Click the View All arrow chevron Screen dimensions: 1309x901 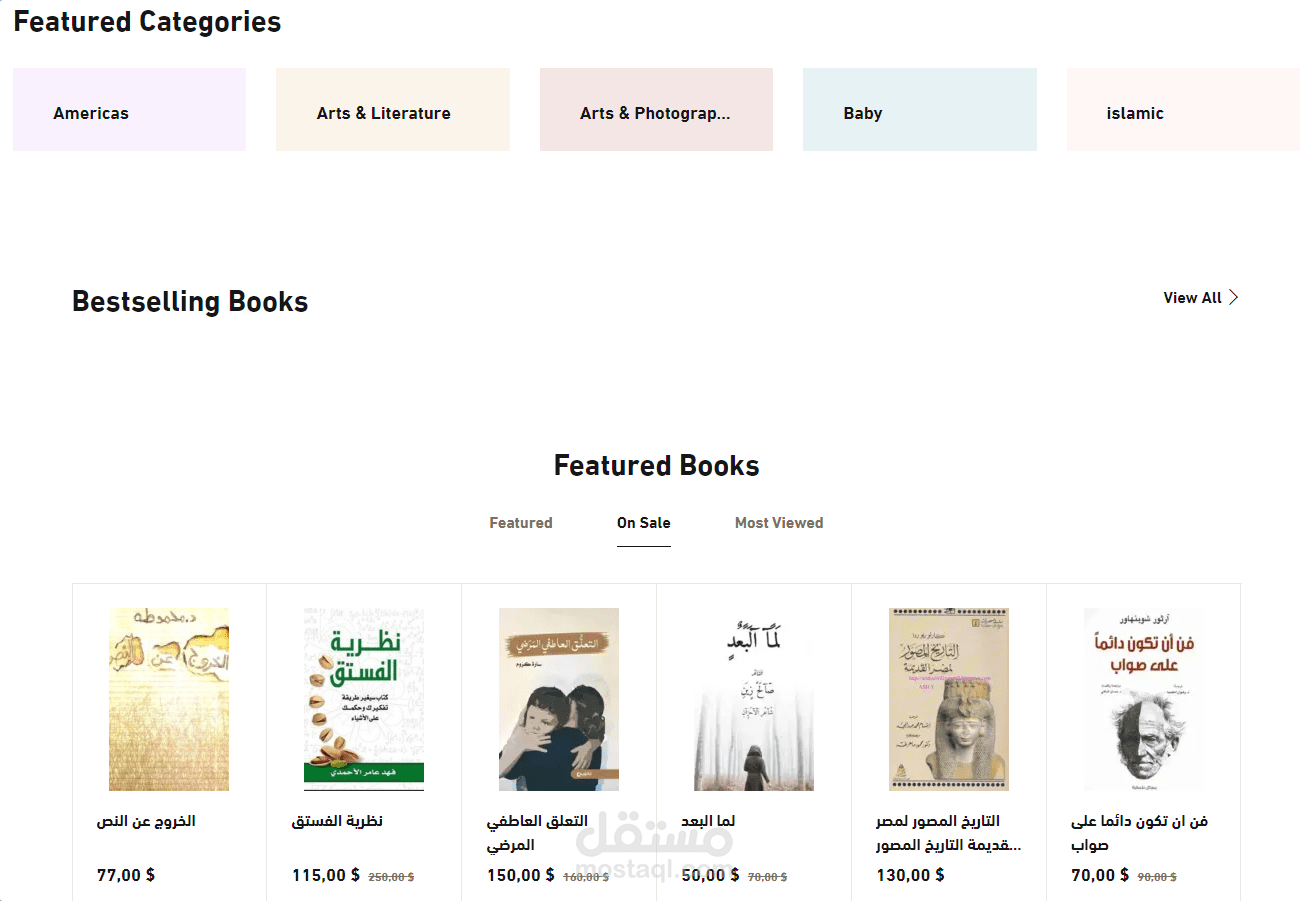click(x=1234, y=298)
